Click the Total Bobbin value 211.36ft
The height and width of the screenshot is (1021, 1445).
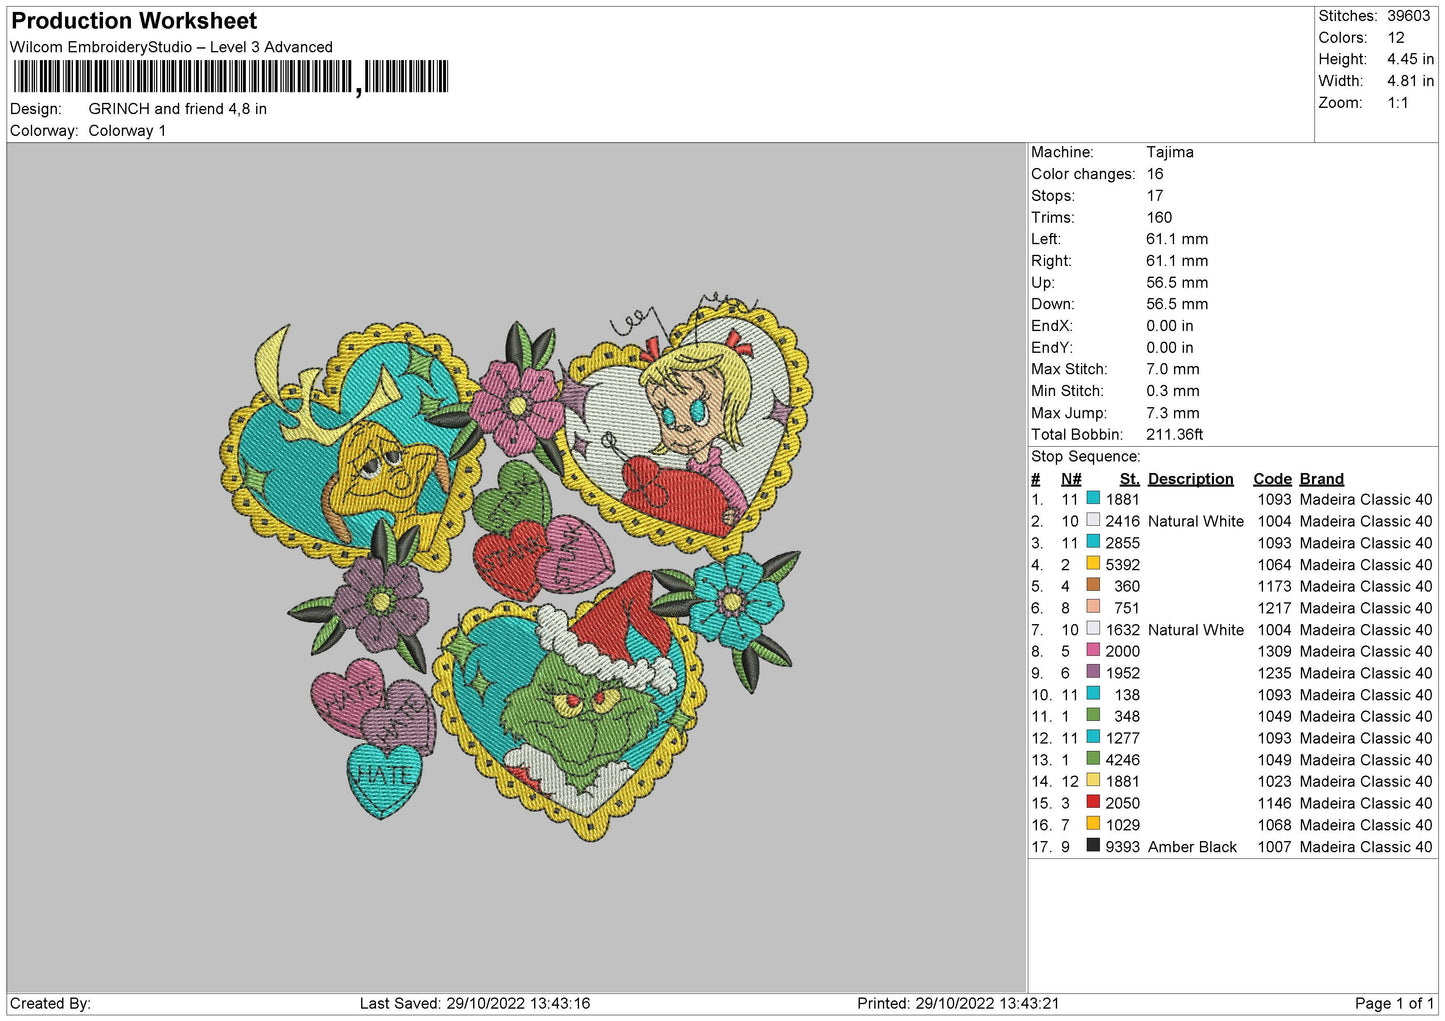(1174, 434)
